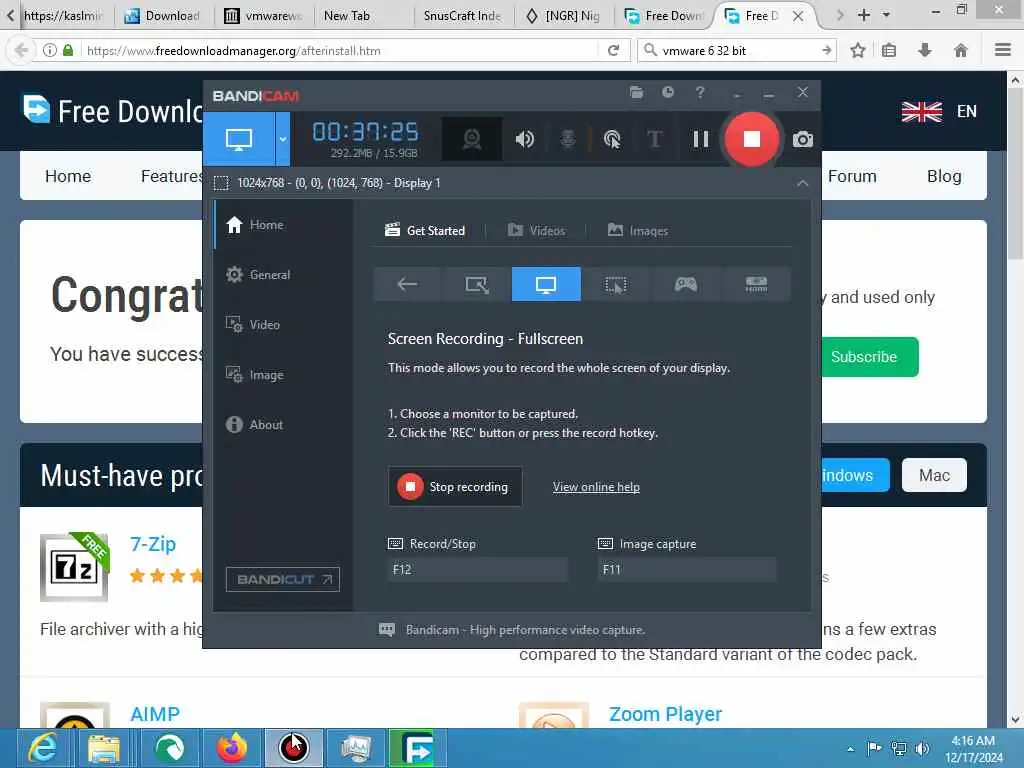Open Internet Explorer from the taskbar
The image size is (1024, 768).
[x=42, y=748]
